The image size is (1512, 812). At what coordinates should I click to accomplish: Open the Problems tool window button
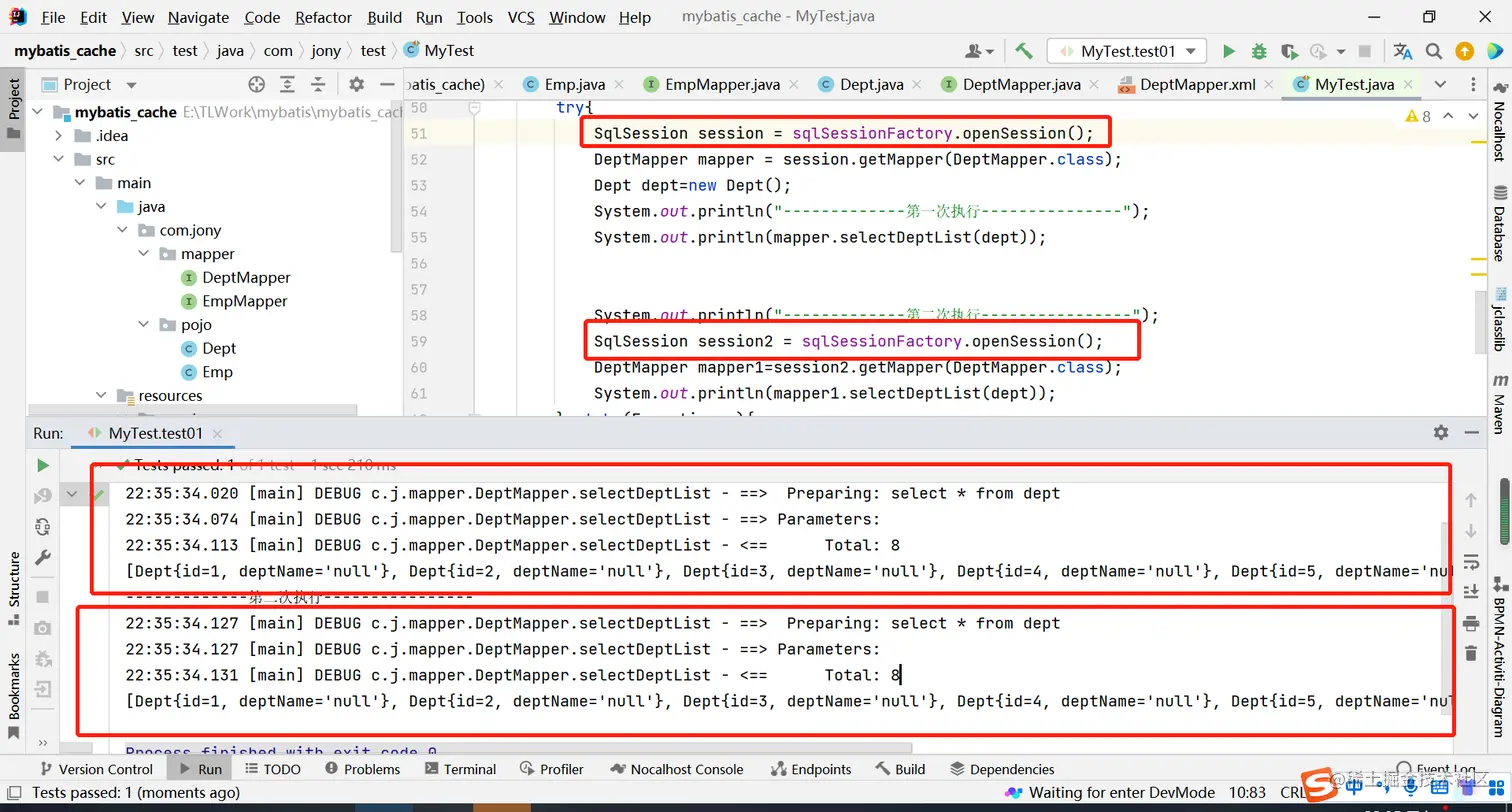362,769
